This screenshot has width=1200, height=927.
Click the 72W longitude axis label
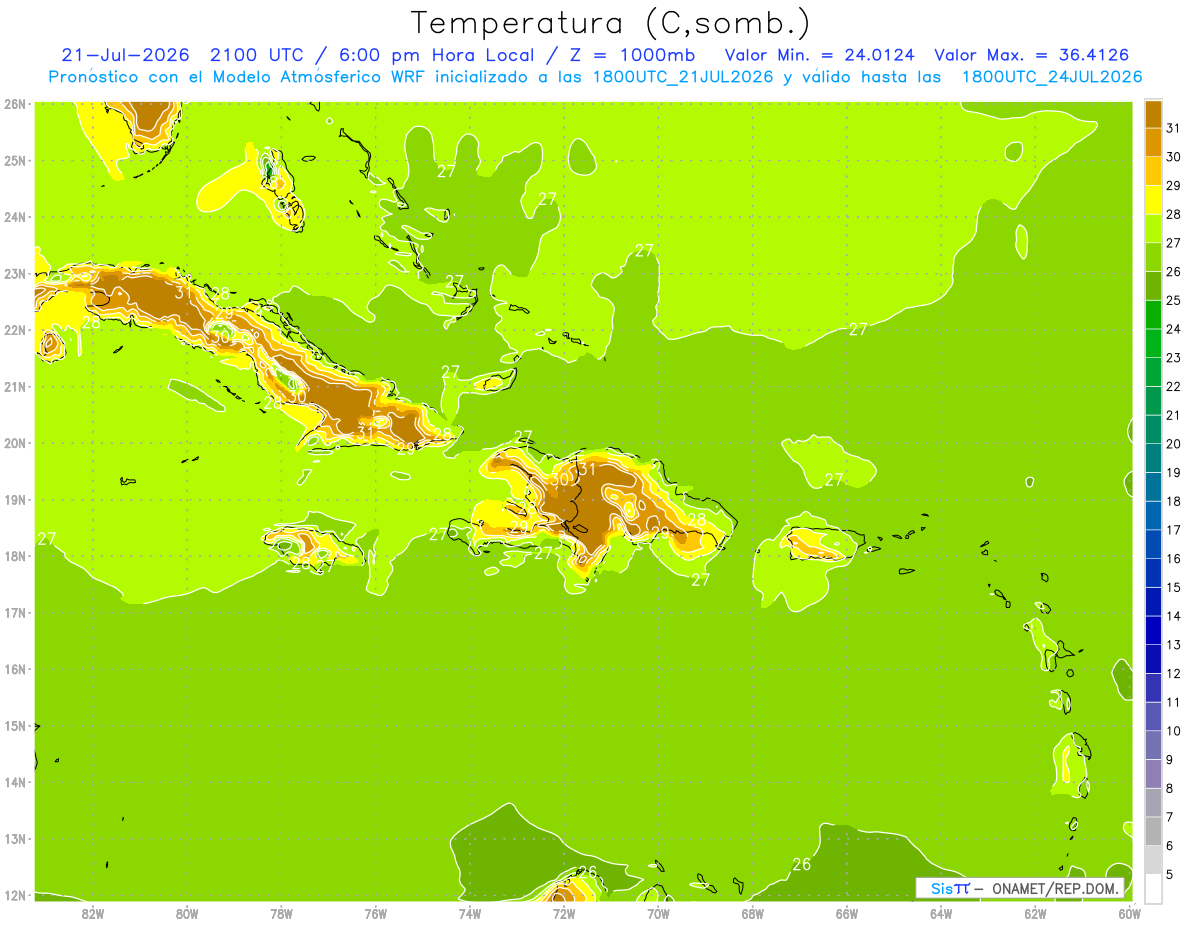click(x=564, y=913)
